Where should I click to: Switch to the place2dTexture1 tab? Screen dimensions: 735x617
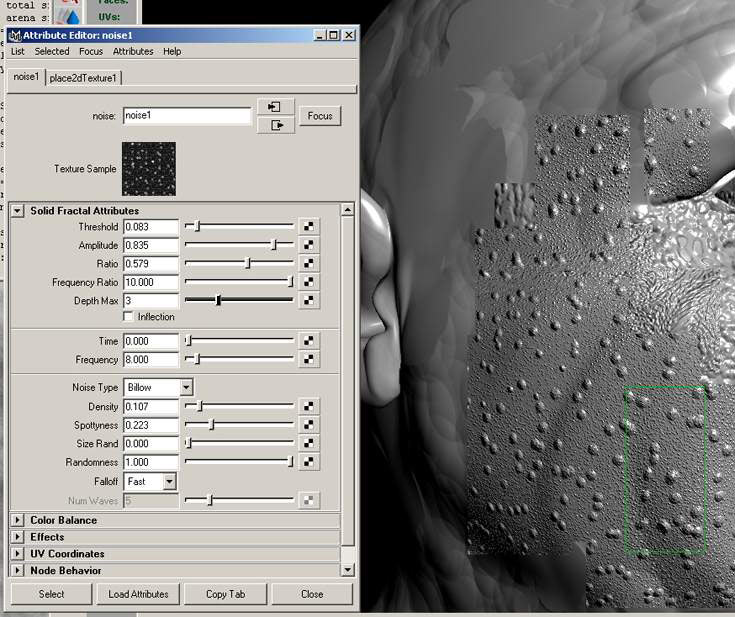click(x=83, y=77)
